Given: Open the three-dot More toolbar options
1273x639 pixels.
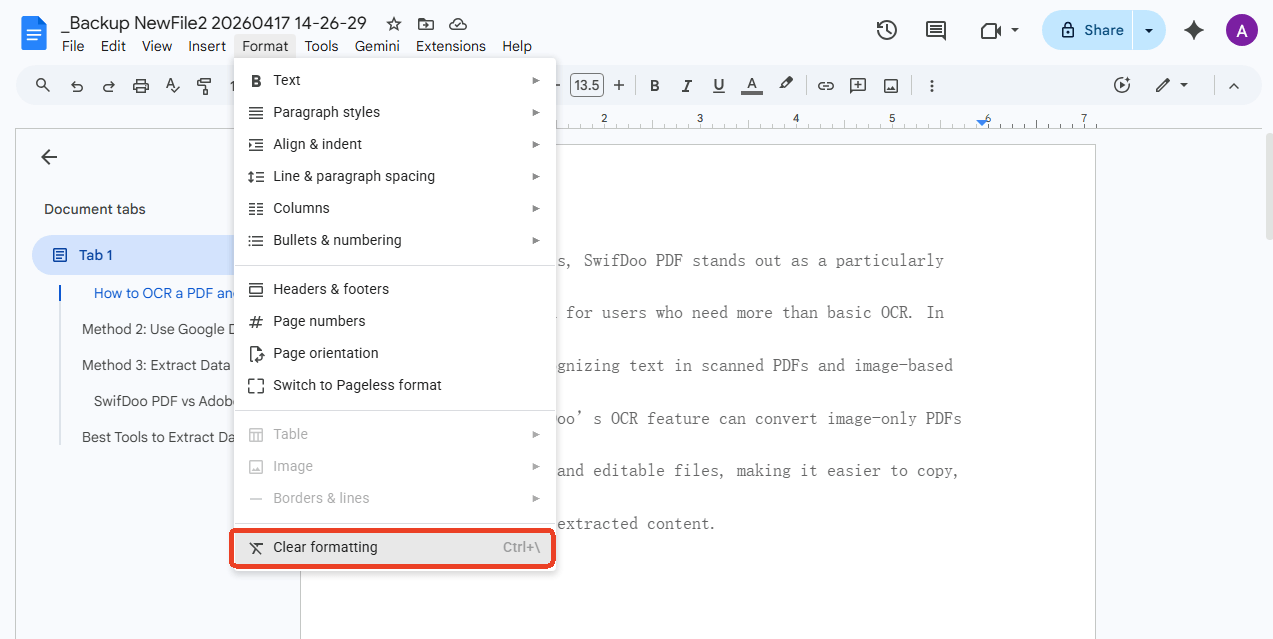Looking at the screenshot, I should (931, 86).
